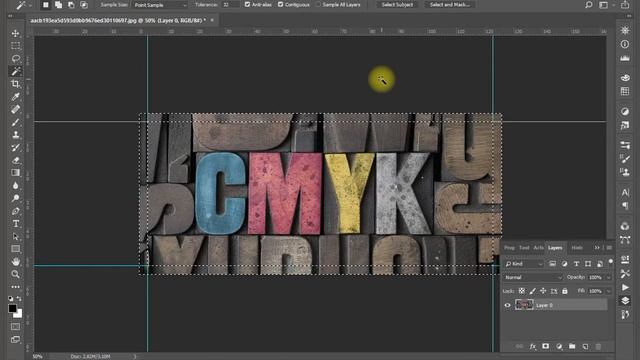Create a new layer group

[572, 347]
